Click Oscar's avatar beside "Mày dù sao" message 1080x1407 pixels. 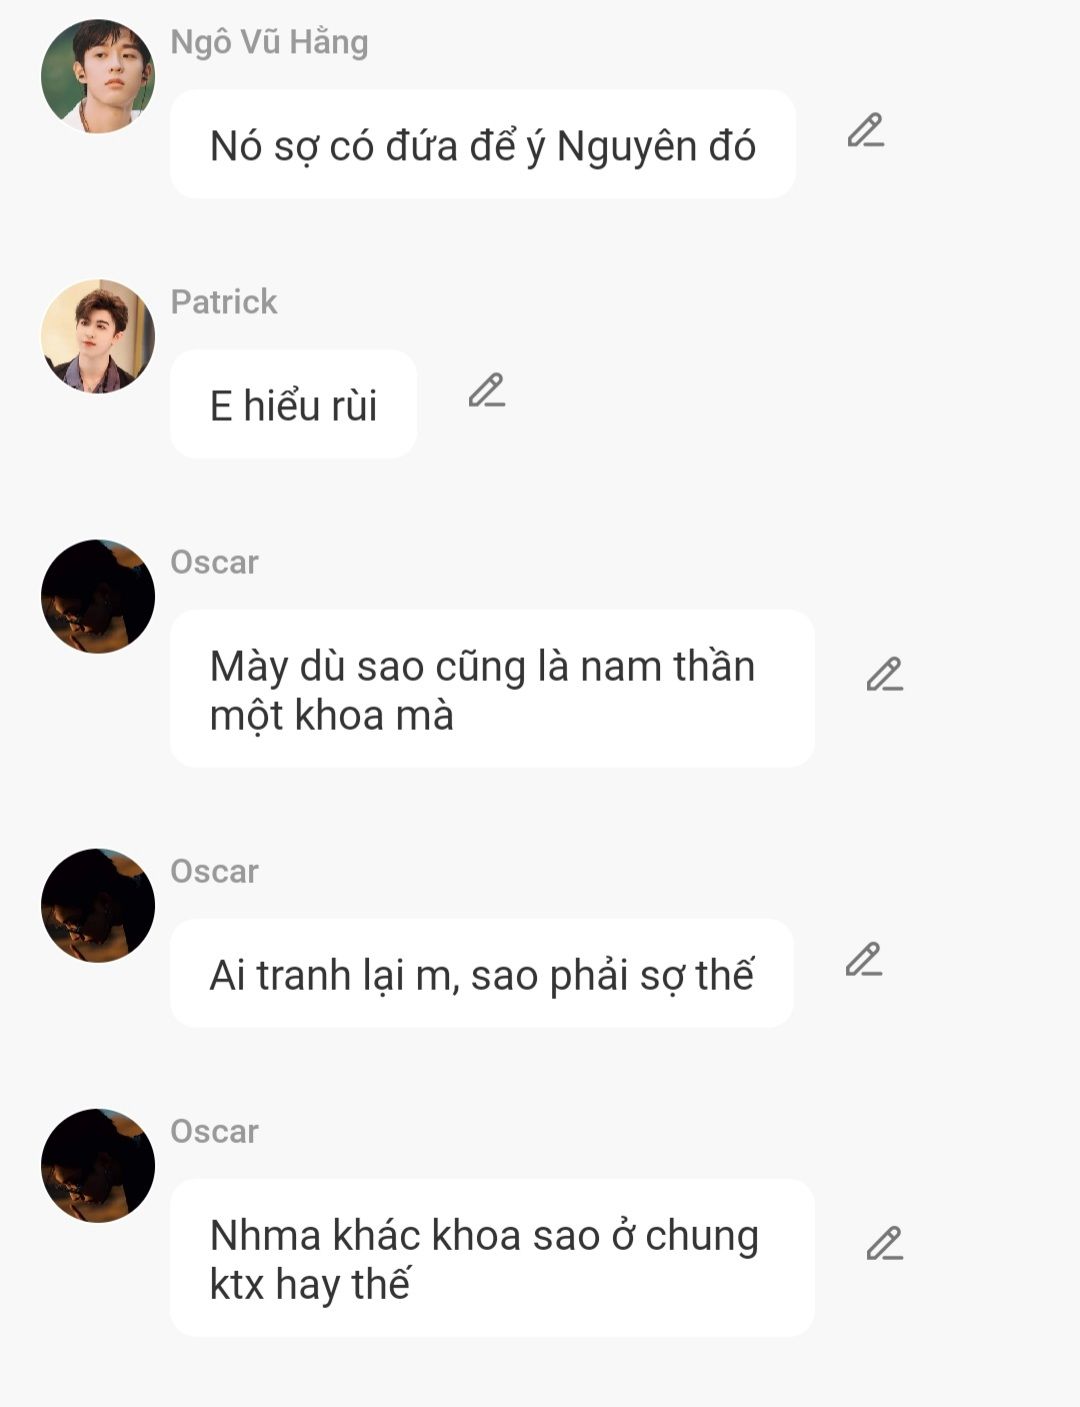pos(98,597)
